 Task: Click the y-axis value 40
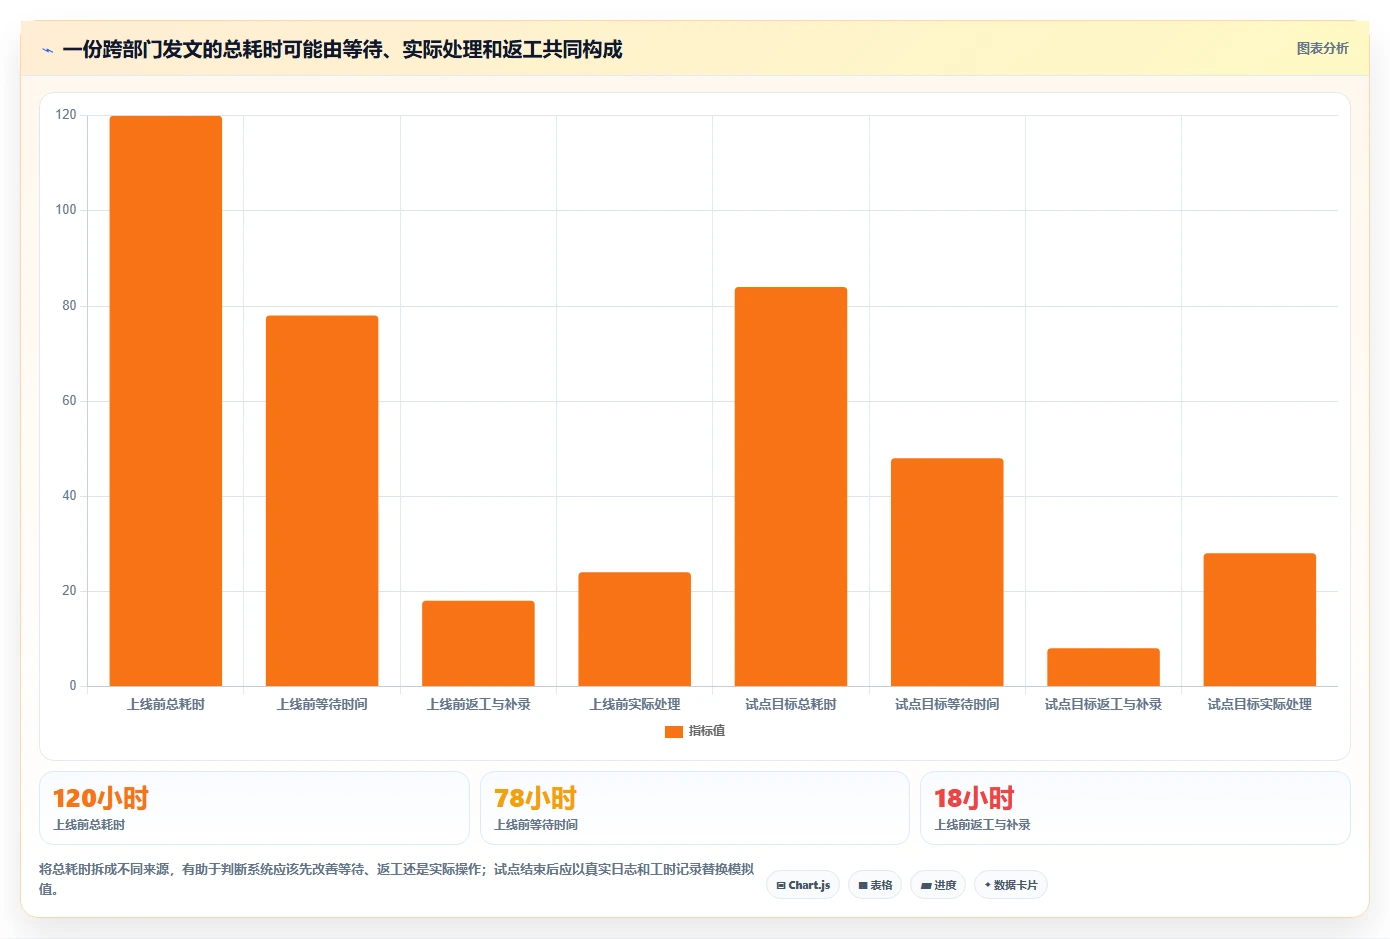click(x=69, y=496)
